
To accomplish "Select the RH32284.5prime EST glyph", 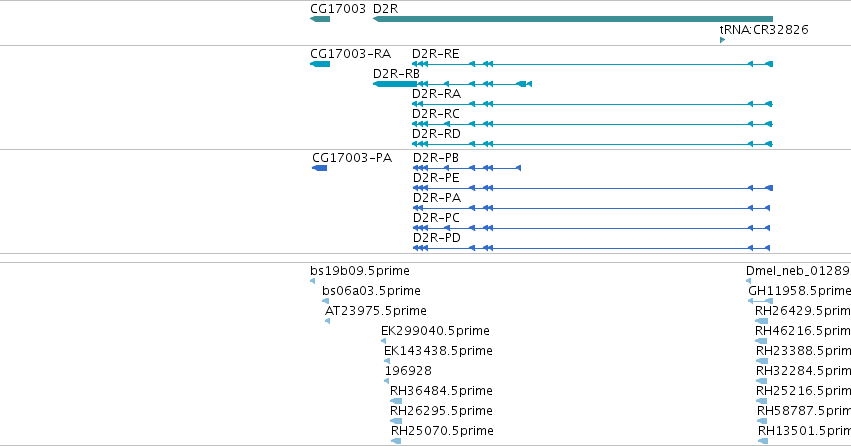I will tap(761, 381).
